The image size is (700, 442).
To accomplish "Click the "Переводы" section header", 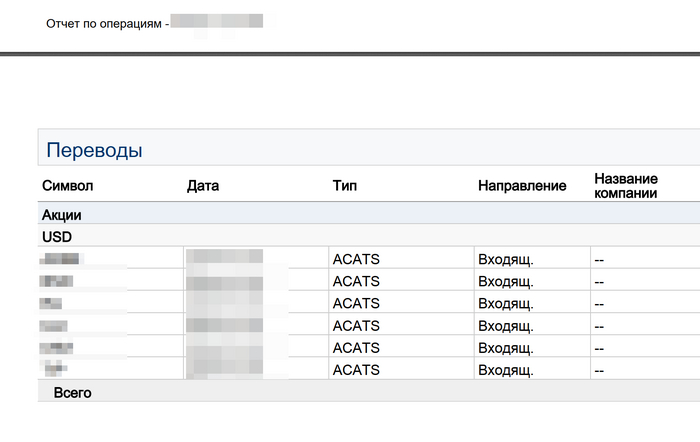I will 94,151.
